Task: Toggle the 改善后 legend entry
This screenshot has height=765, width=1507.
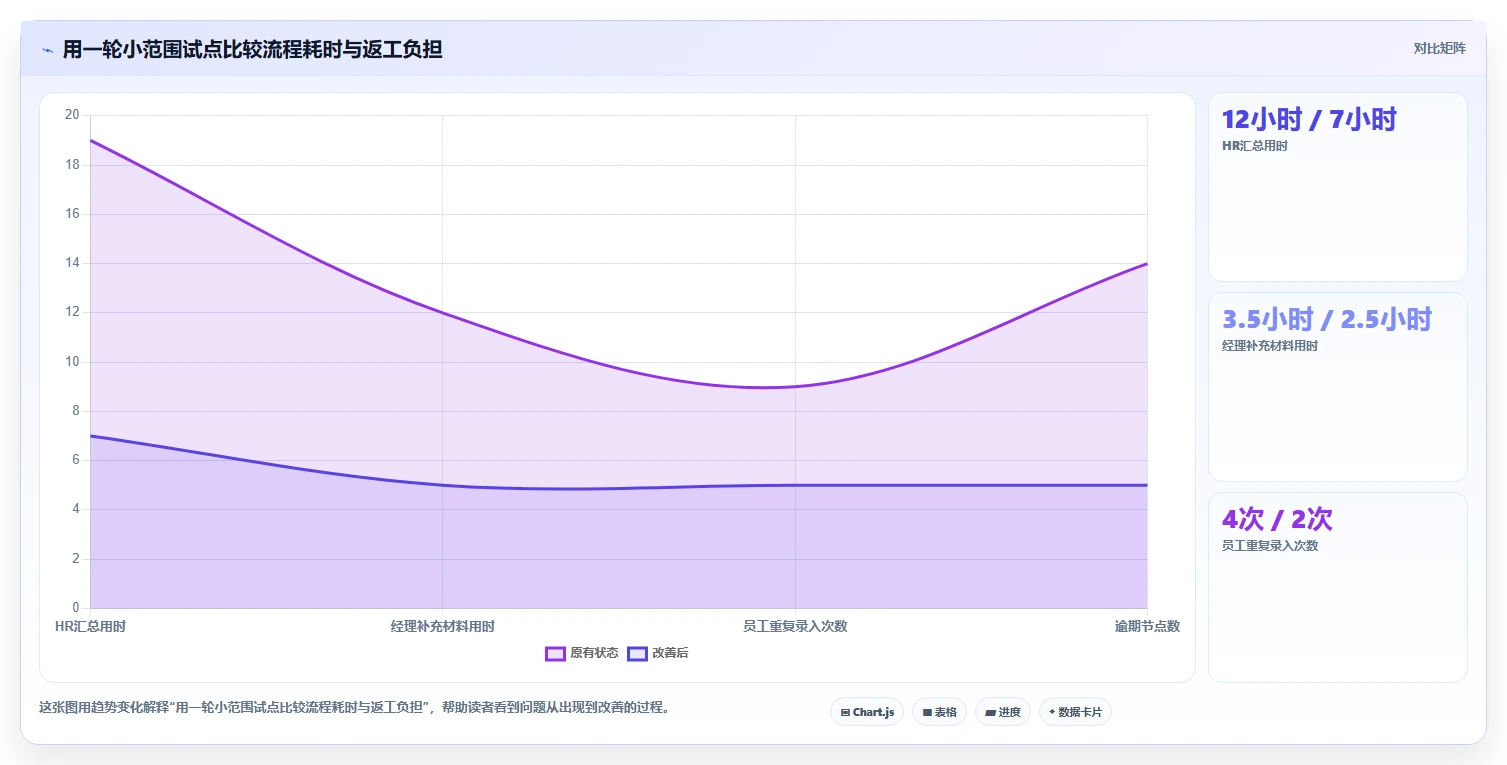Action: 658,653
